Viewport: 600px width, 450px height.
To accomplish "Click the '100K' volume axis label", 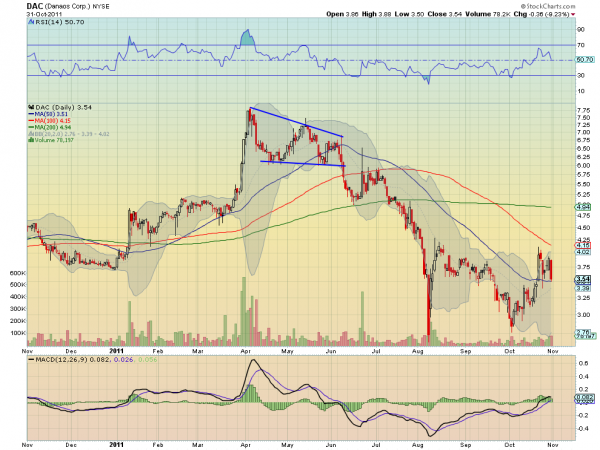I will (18, 333).
